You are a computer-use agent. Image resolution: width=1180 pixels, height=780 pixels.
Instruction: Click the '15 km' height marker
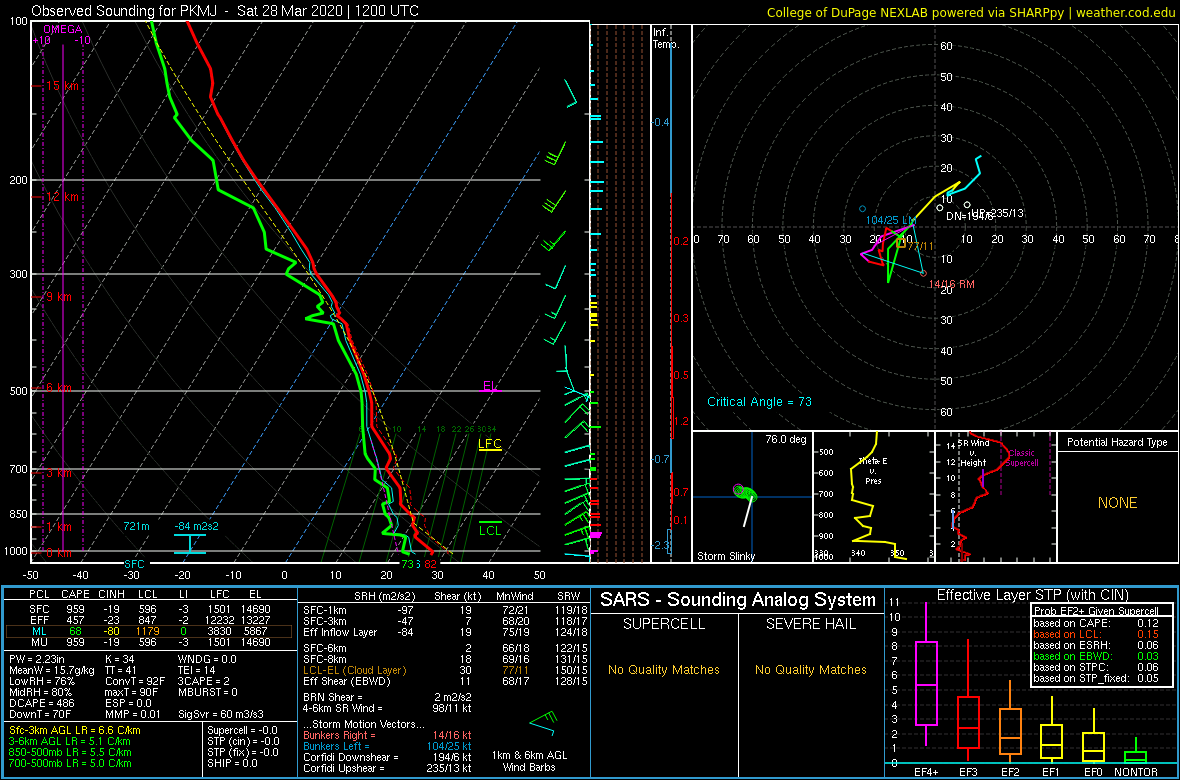[62, 87]
